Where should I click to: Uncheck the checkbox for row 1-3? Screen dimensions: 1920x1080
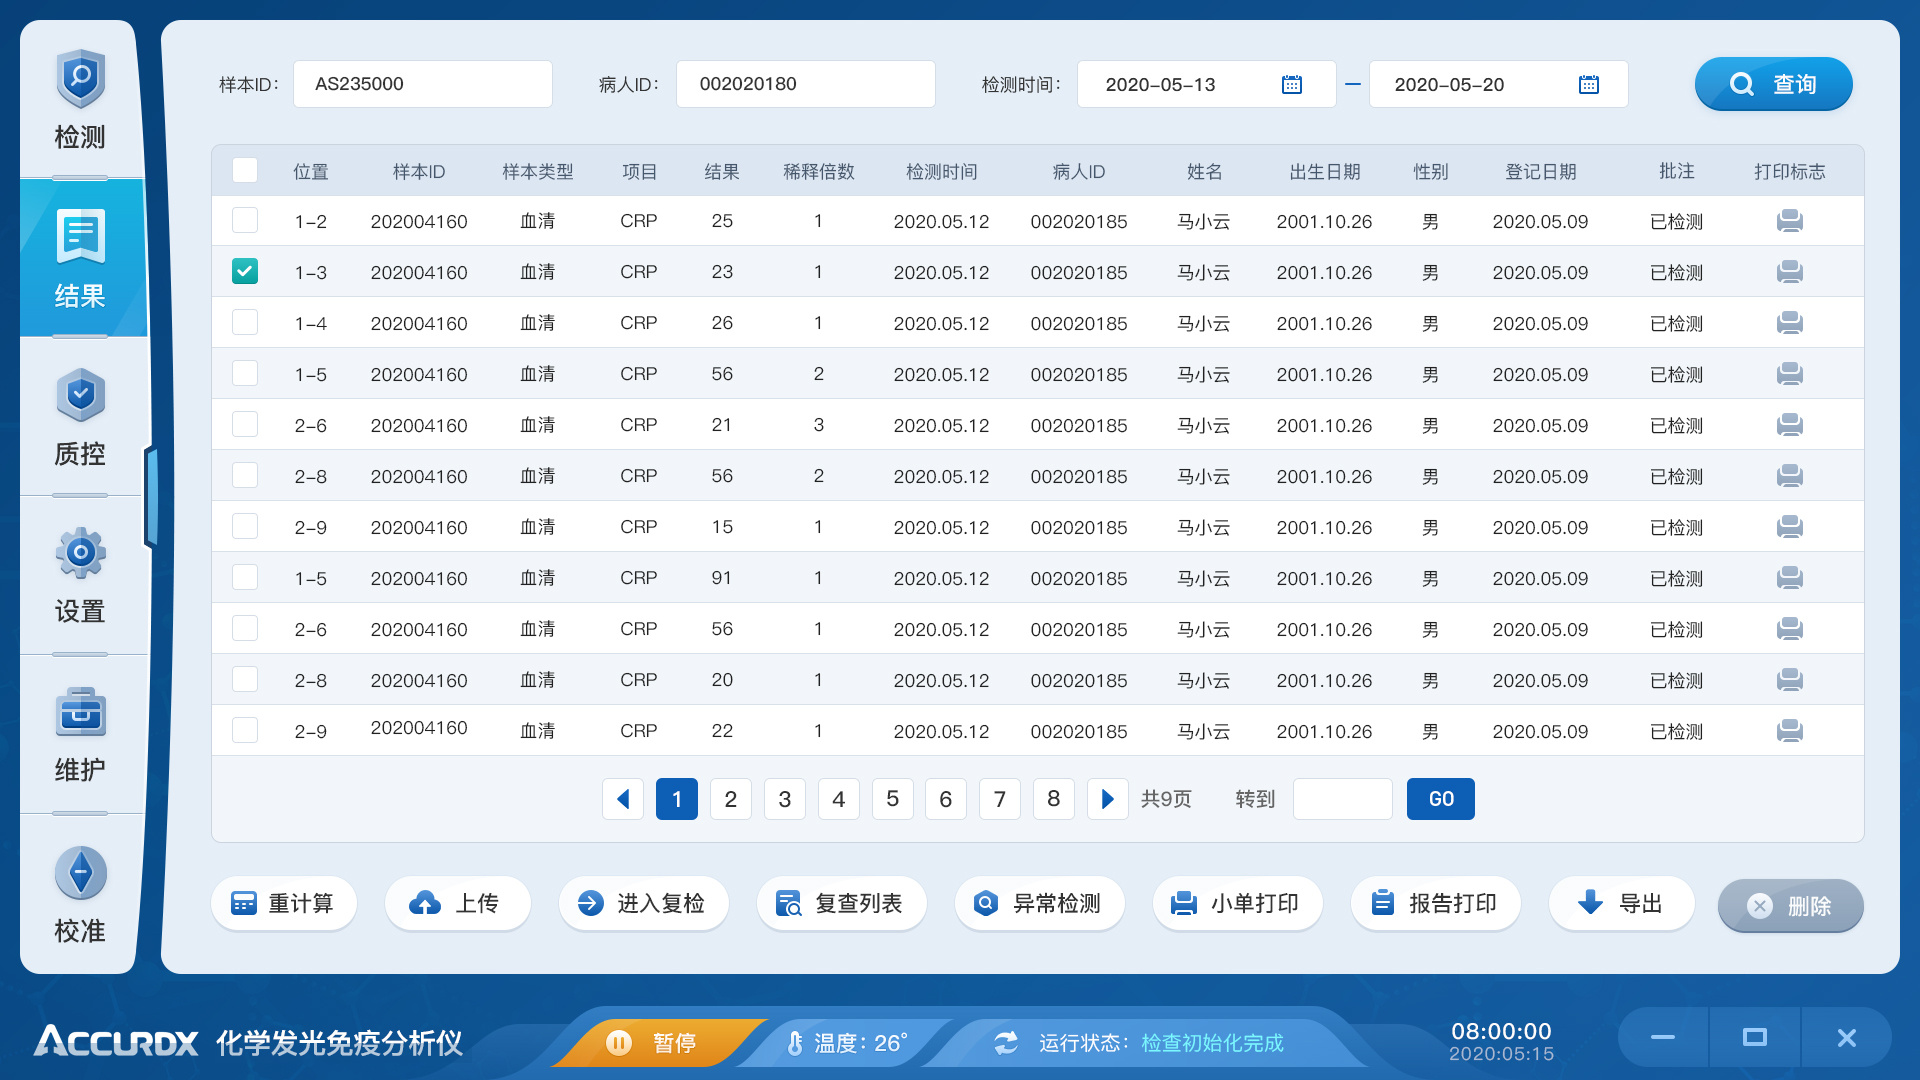click(245, 271)
